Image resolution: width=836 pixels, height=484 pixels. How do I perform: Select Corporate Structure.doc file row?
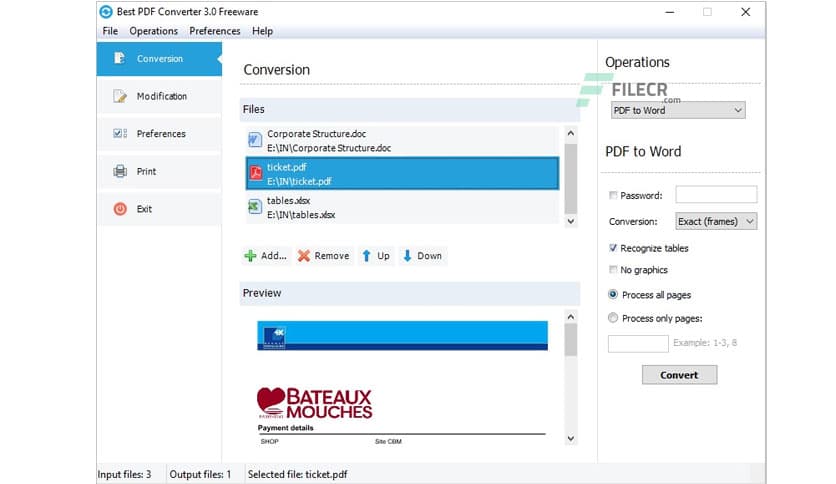(403, 141)
